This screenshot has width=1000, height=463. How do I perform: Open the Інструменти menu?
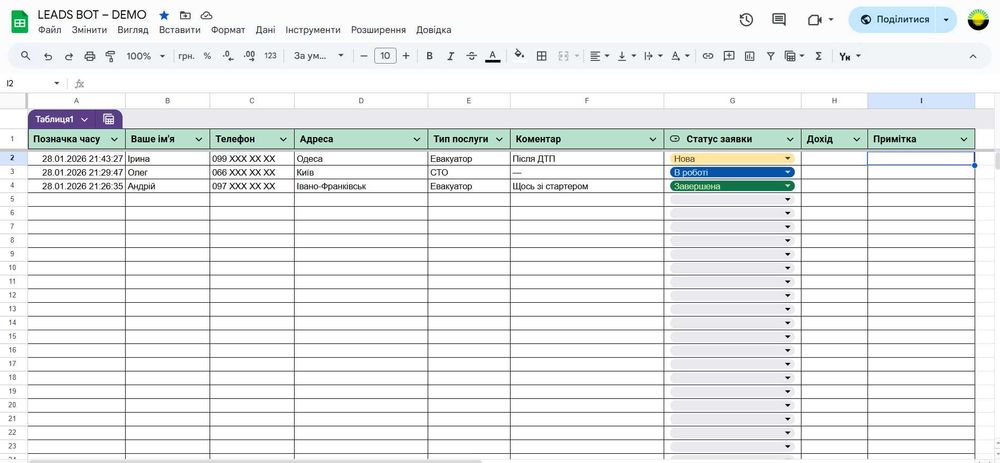click(313, 30)
